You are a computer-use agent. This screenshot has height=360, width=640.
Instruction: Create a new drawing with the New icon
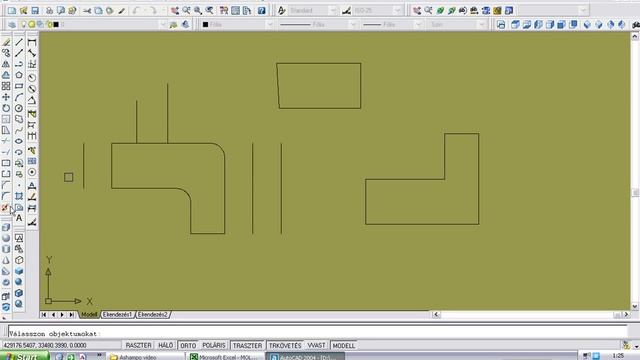(x=12, y=11)
